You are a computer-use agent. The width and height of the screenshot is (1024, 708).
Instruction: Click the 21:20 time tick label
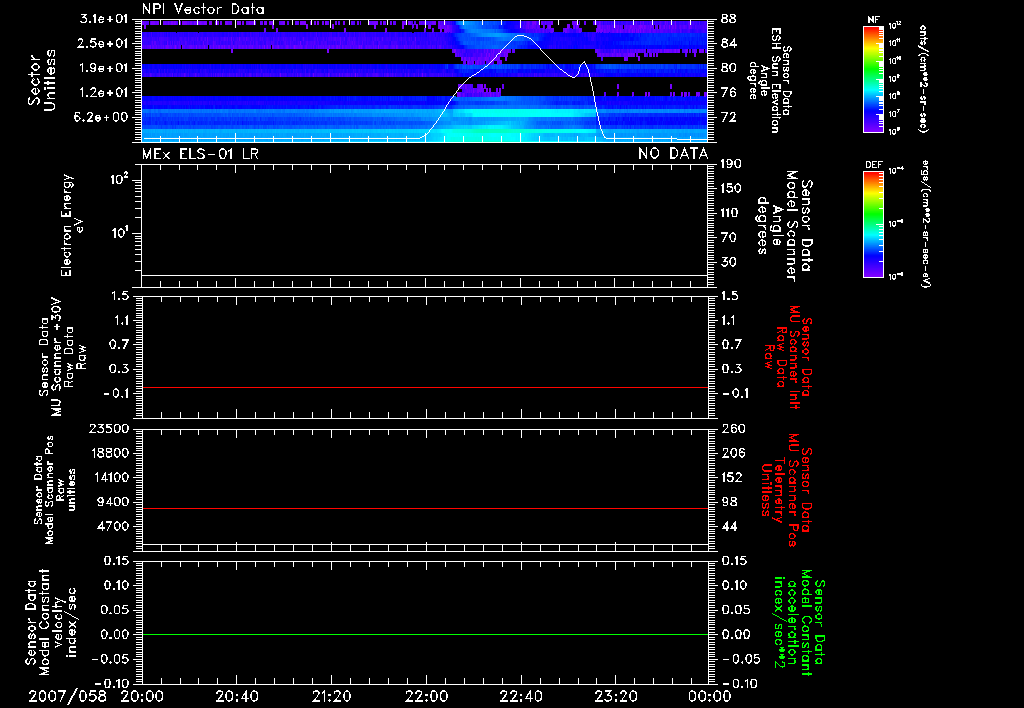[331, 696]
